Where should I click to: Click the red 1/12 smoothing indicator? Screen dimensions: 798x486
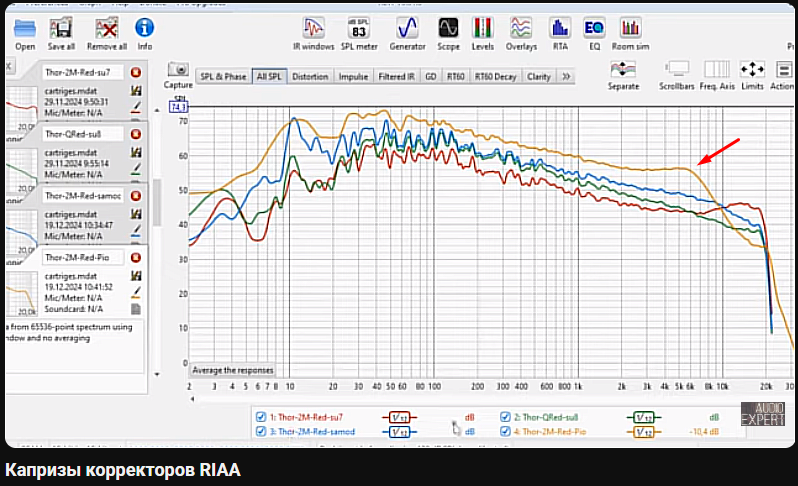400,417
